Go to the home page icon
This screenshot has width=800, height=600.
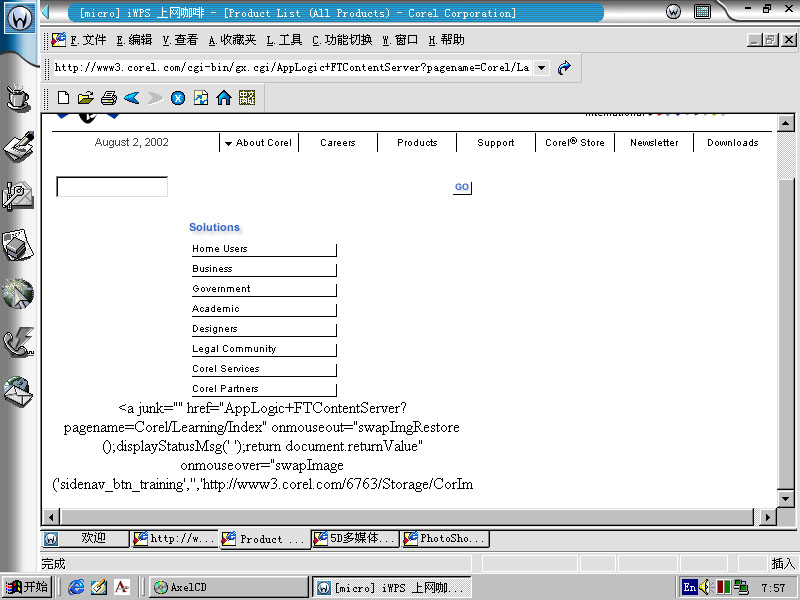point(223,97)
